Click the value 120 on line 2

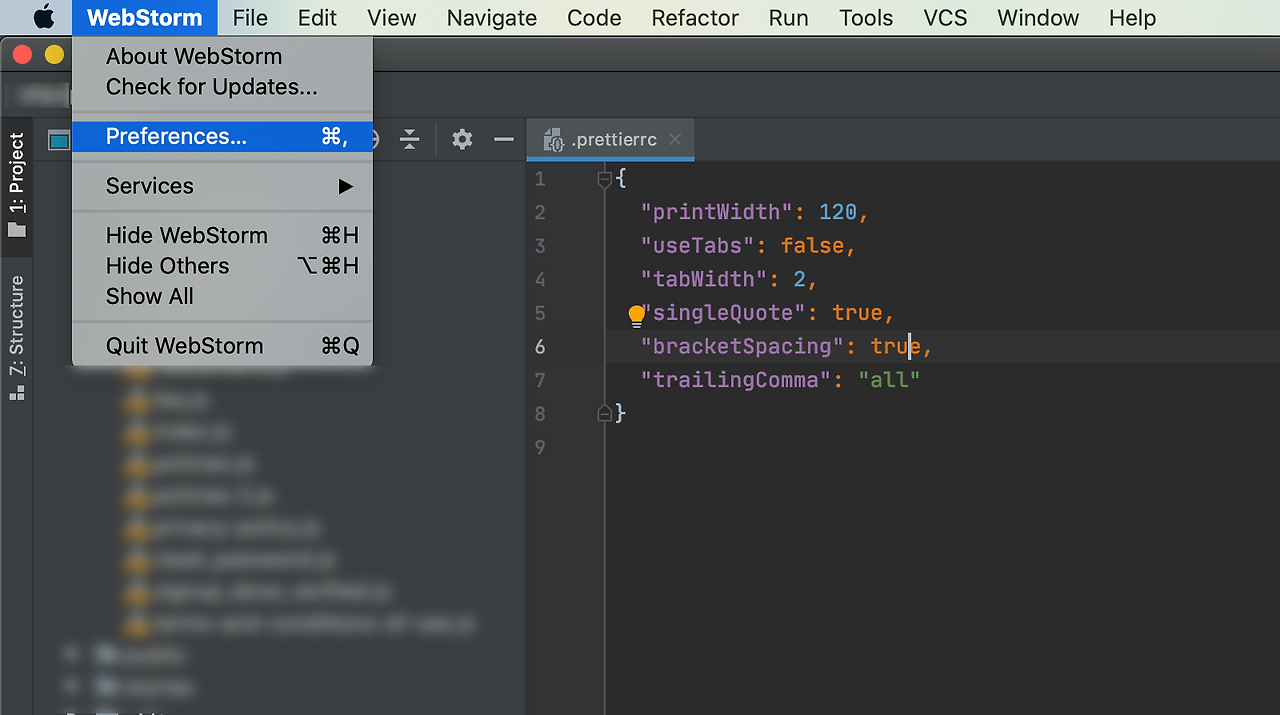click(838, 212)
